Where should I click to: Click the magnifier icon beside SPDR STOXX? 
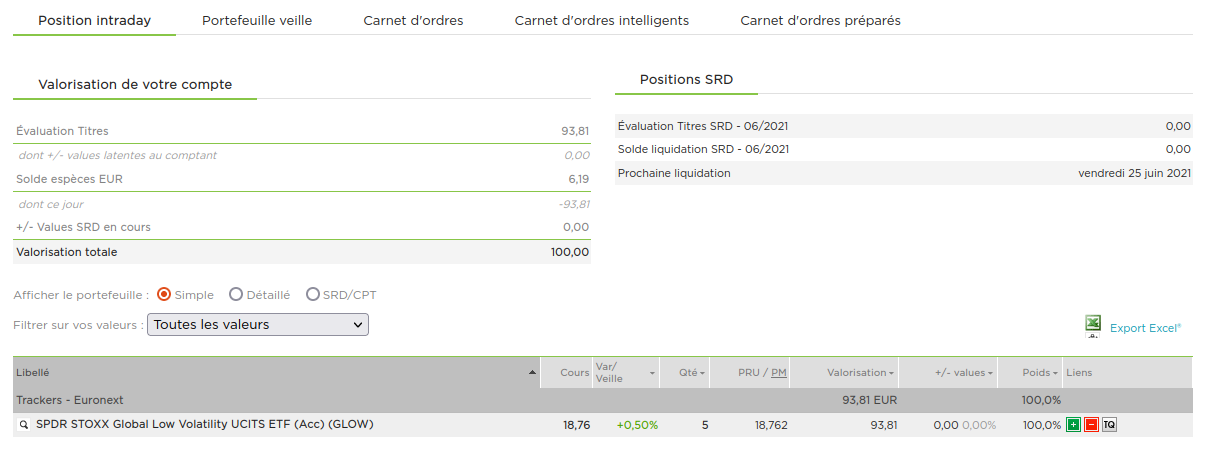(x=24, y=425)
